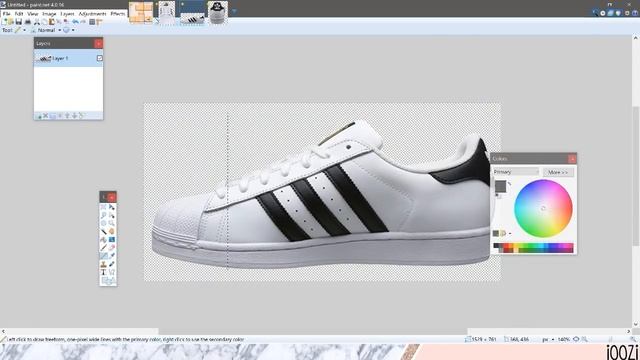Toggle the Colors window icon at top right

pos(618,13)
